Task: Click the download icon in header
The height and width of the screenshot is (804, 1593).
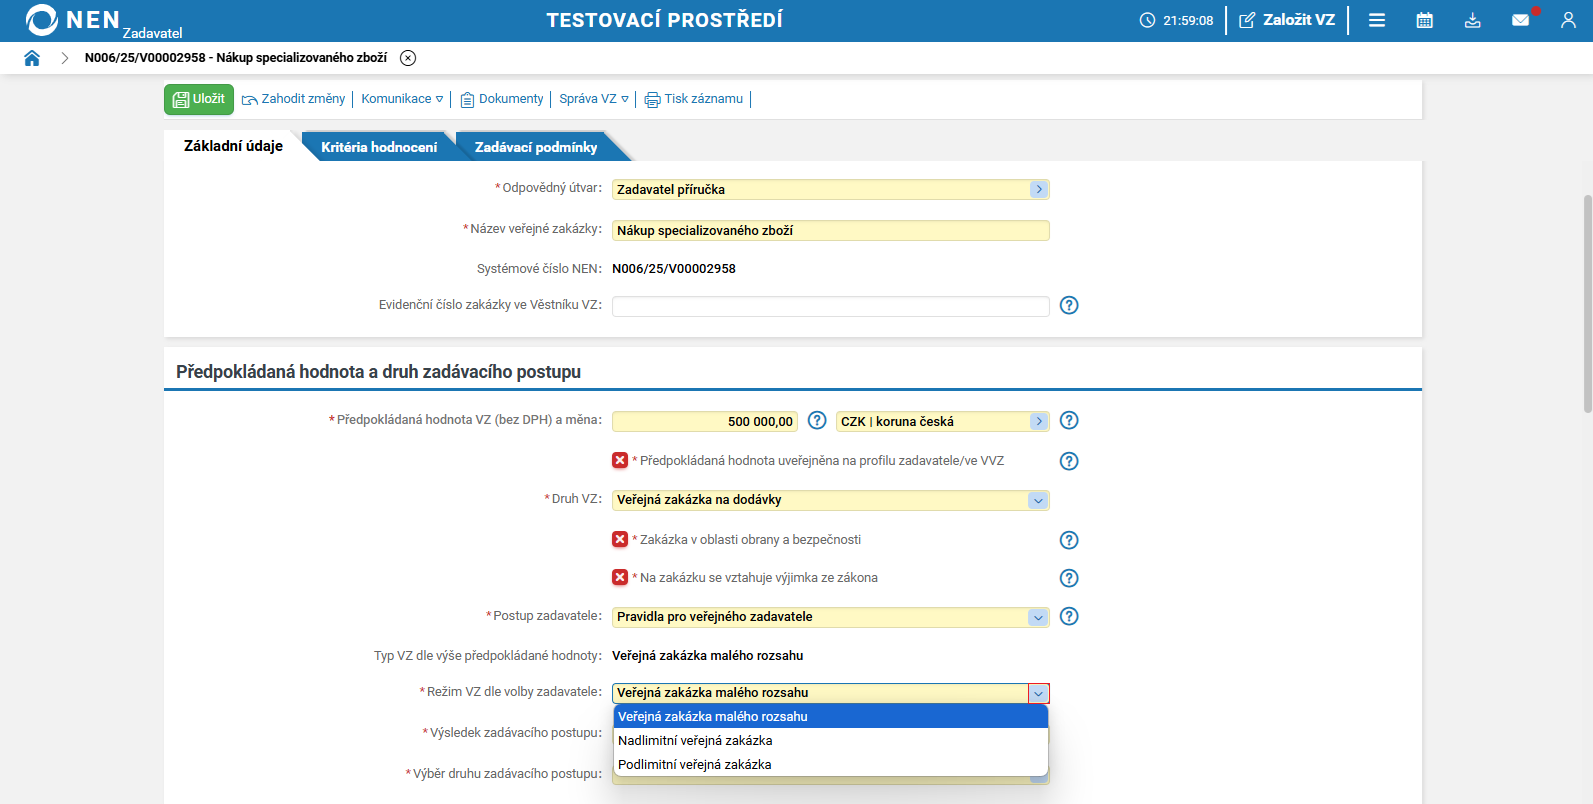Action: click(1473, 20)
